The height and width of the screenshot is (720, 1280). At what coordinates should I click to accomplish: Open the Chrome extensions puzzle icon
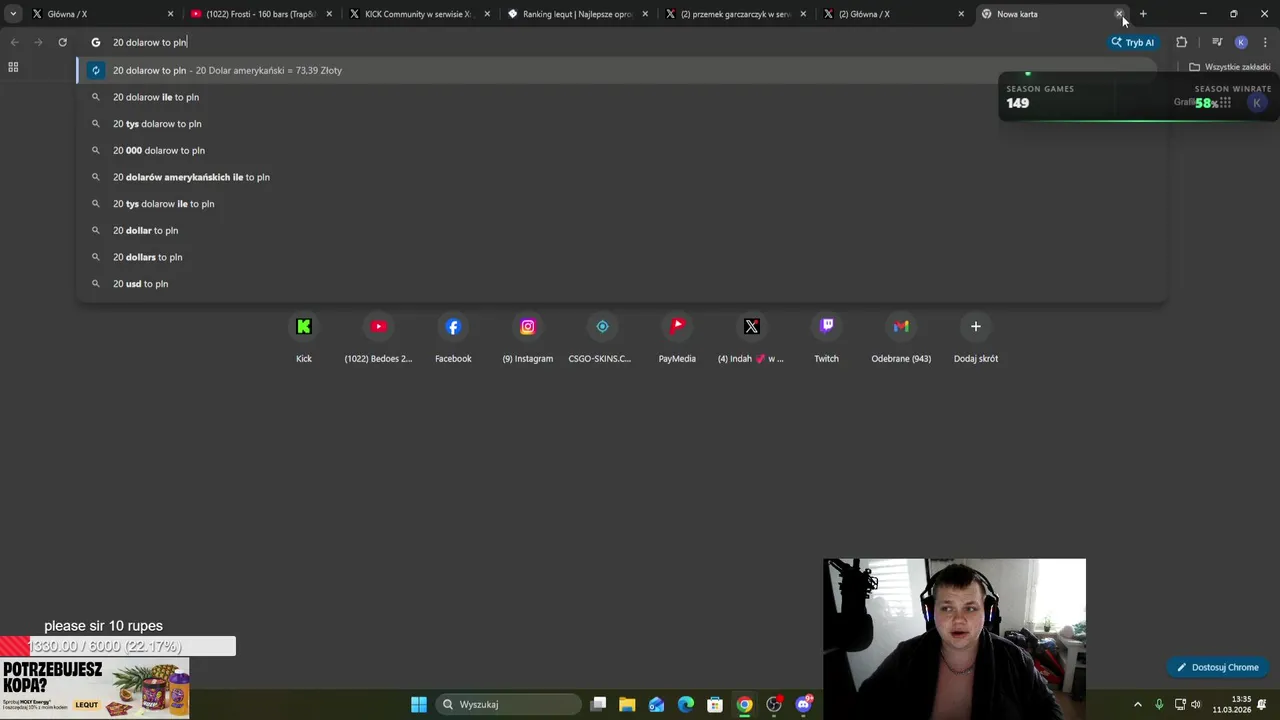coord(1182,42)
